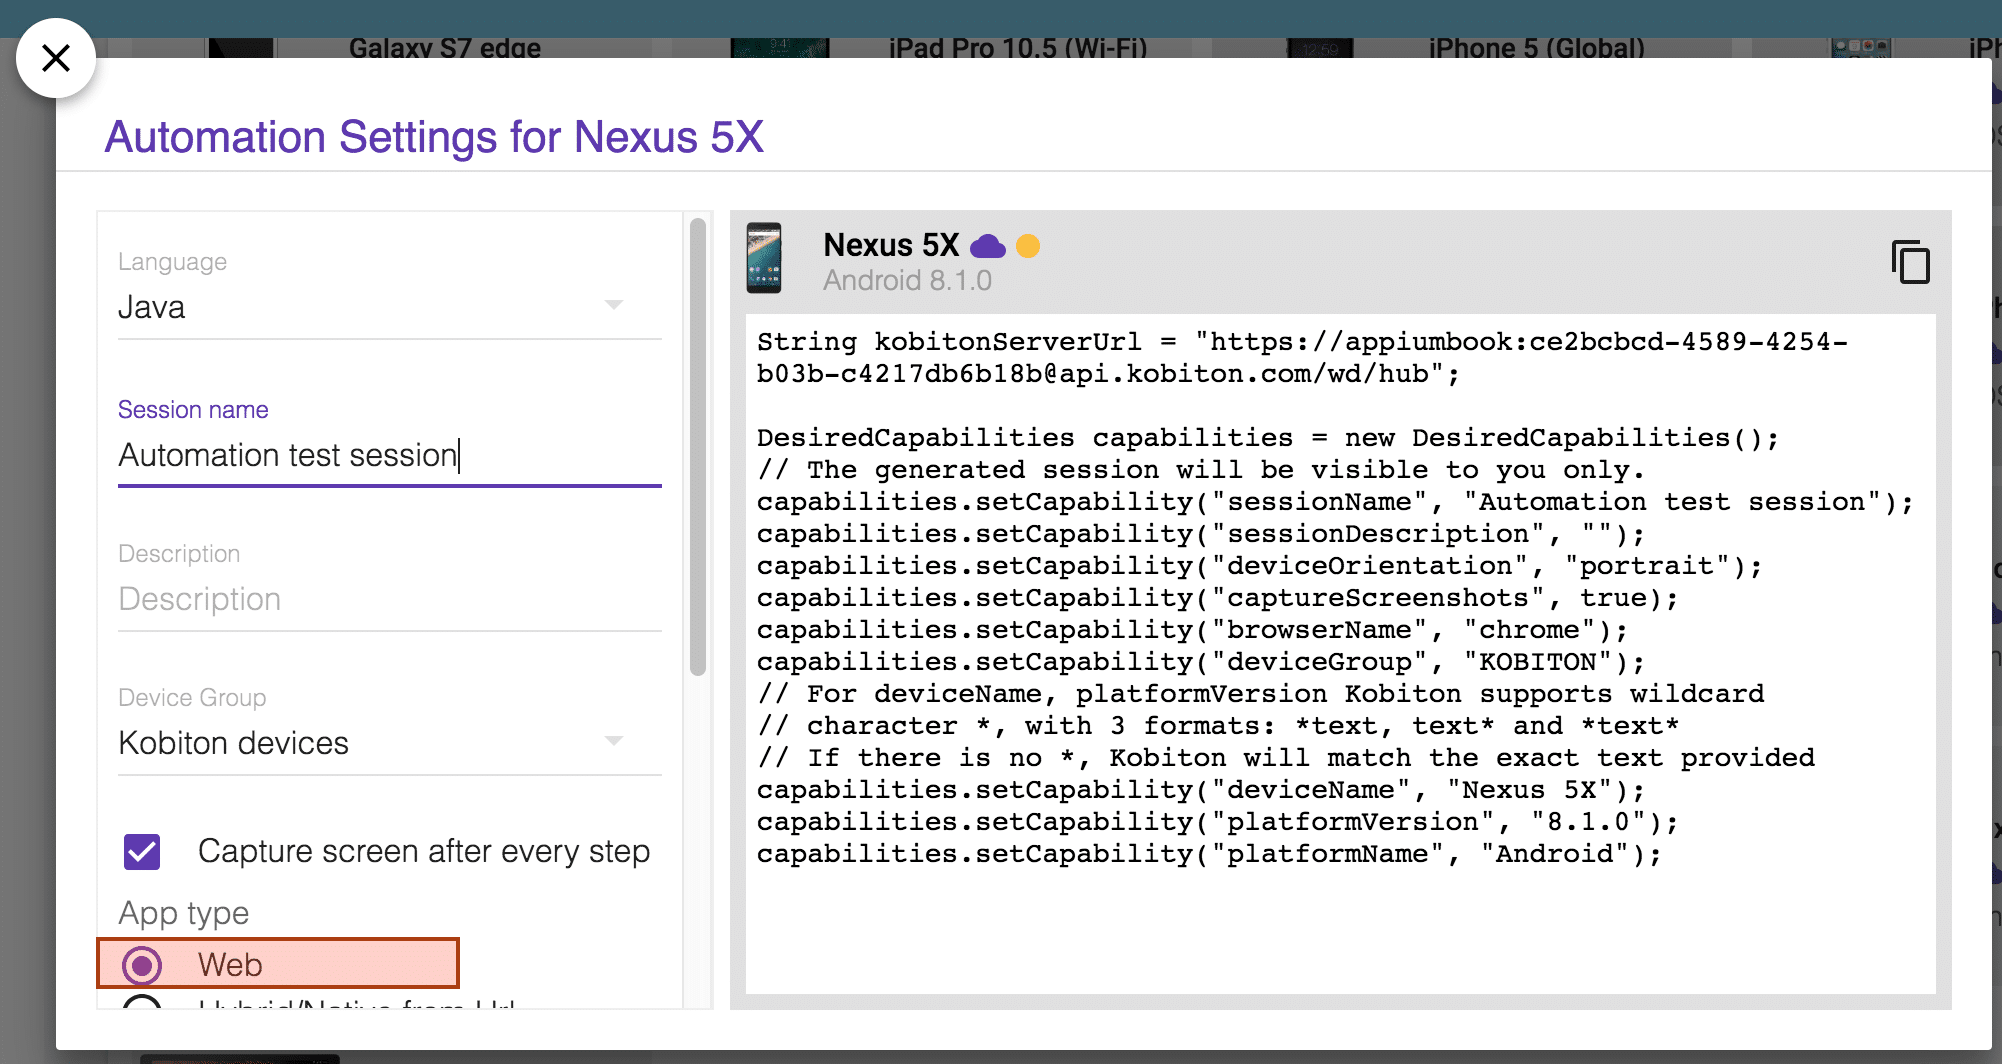Select the iPhone 5 (Global) device label

coord(1537,48)
